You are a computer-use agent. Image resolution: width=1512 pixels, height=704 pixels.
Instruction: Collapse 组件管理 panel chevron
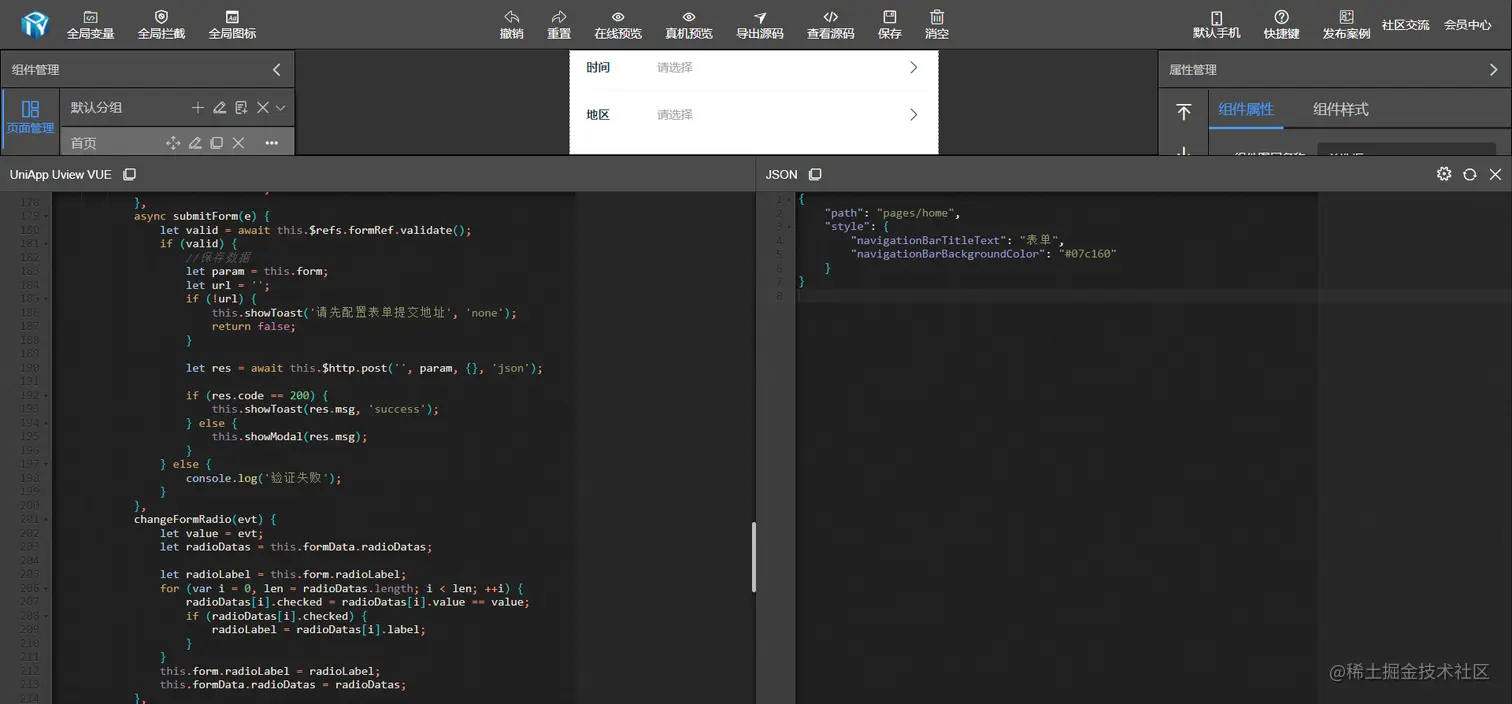click(x=277, y=70)
